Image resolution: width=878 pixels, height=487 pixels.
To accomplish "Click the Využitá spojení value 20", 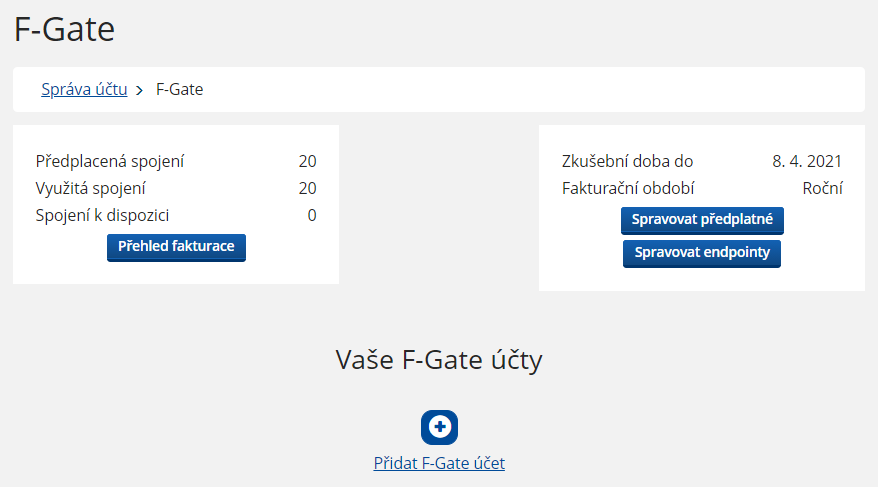I will click(307, 188).
